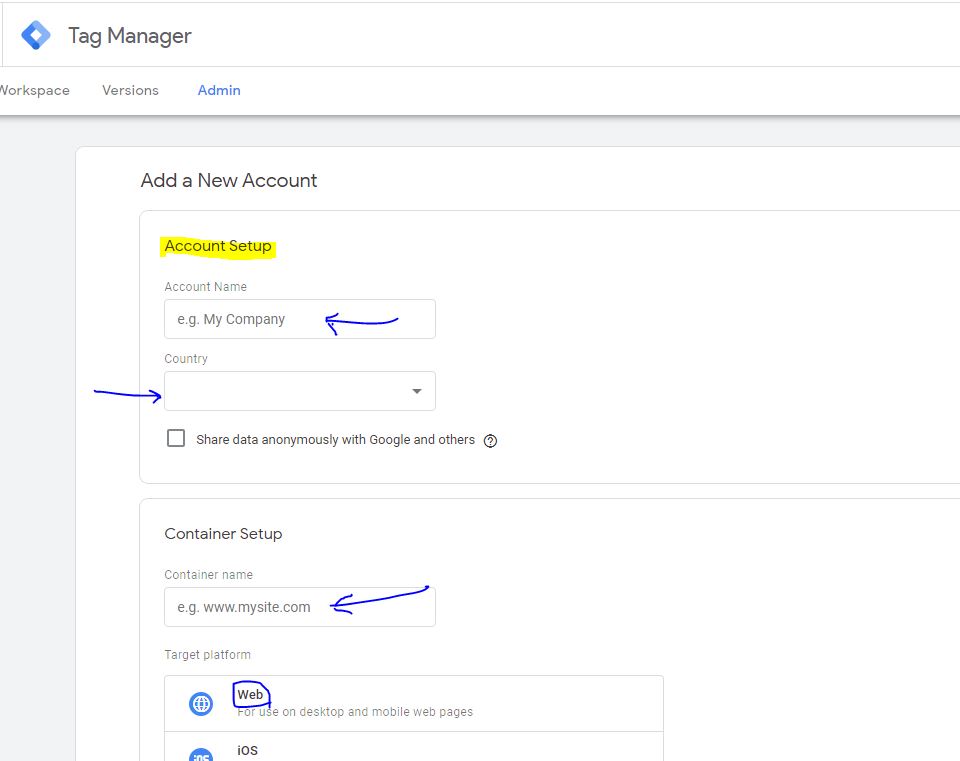Click the Add a New Account heading

pos(229,181)
